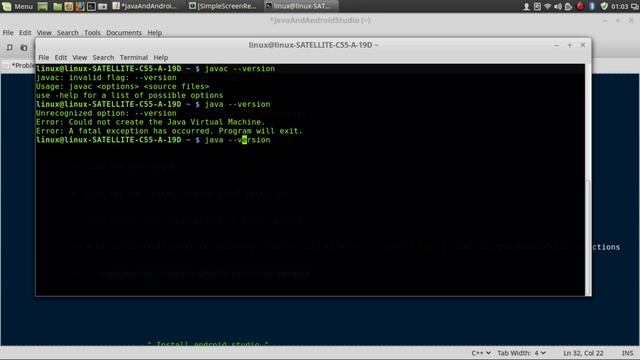Close the text editor window behind terminal
The image size is (640, 360).
coord(631,20)
